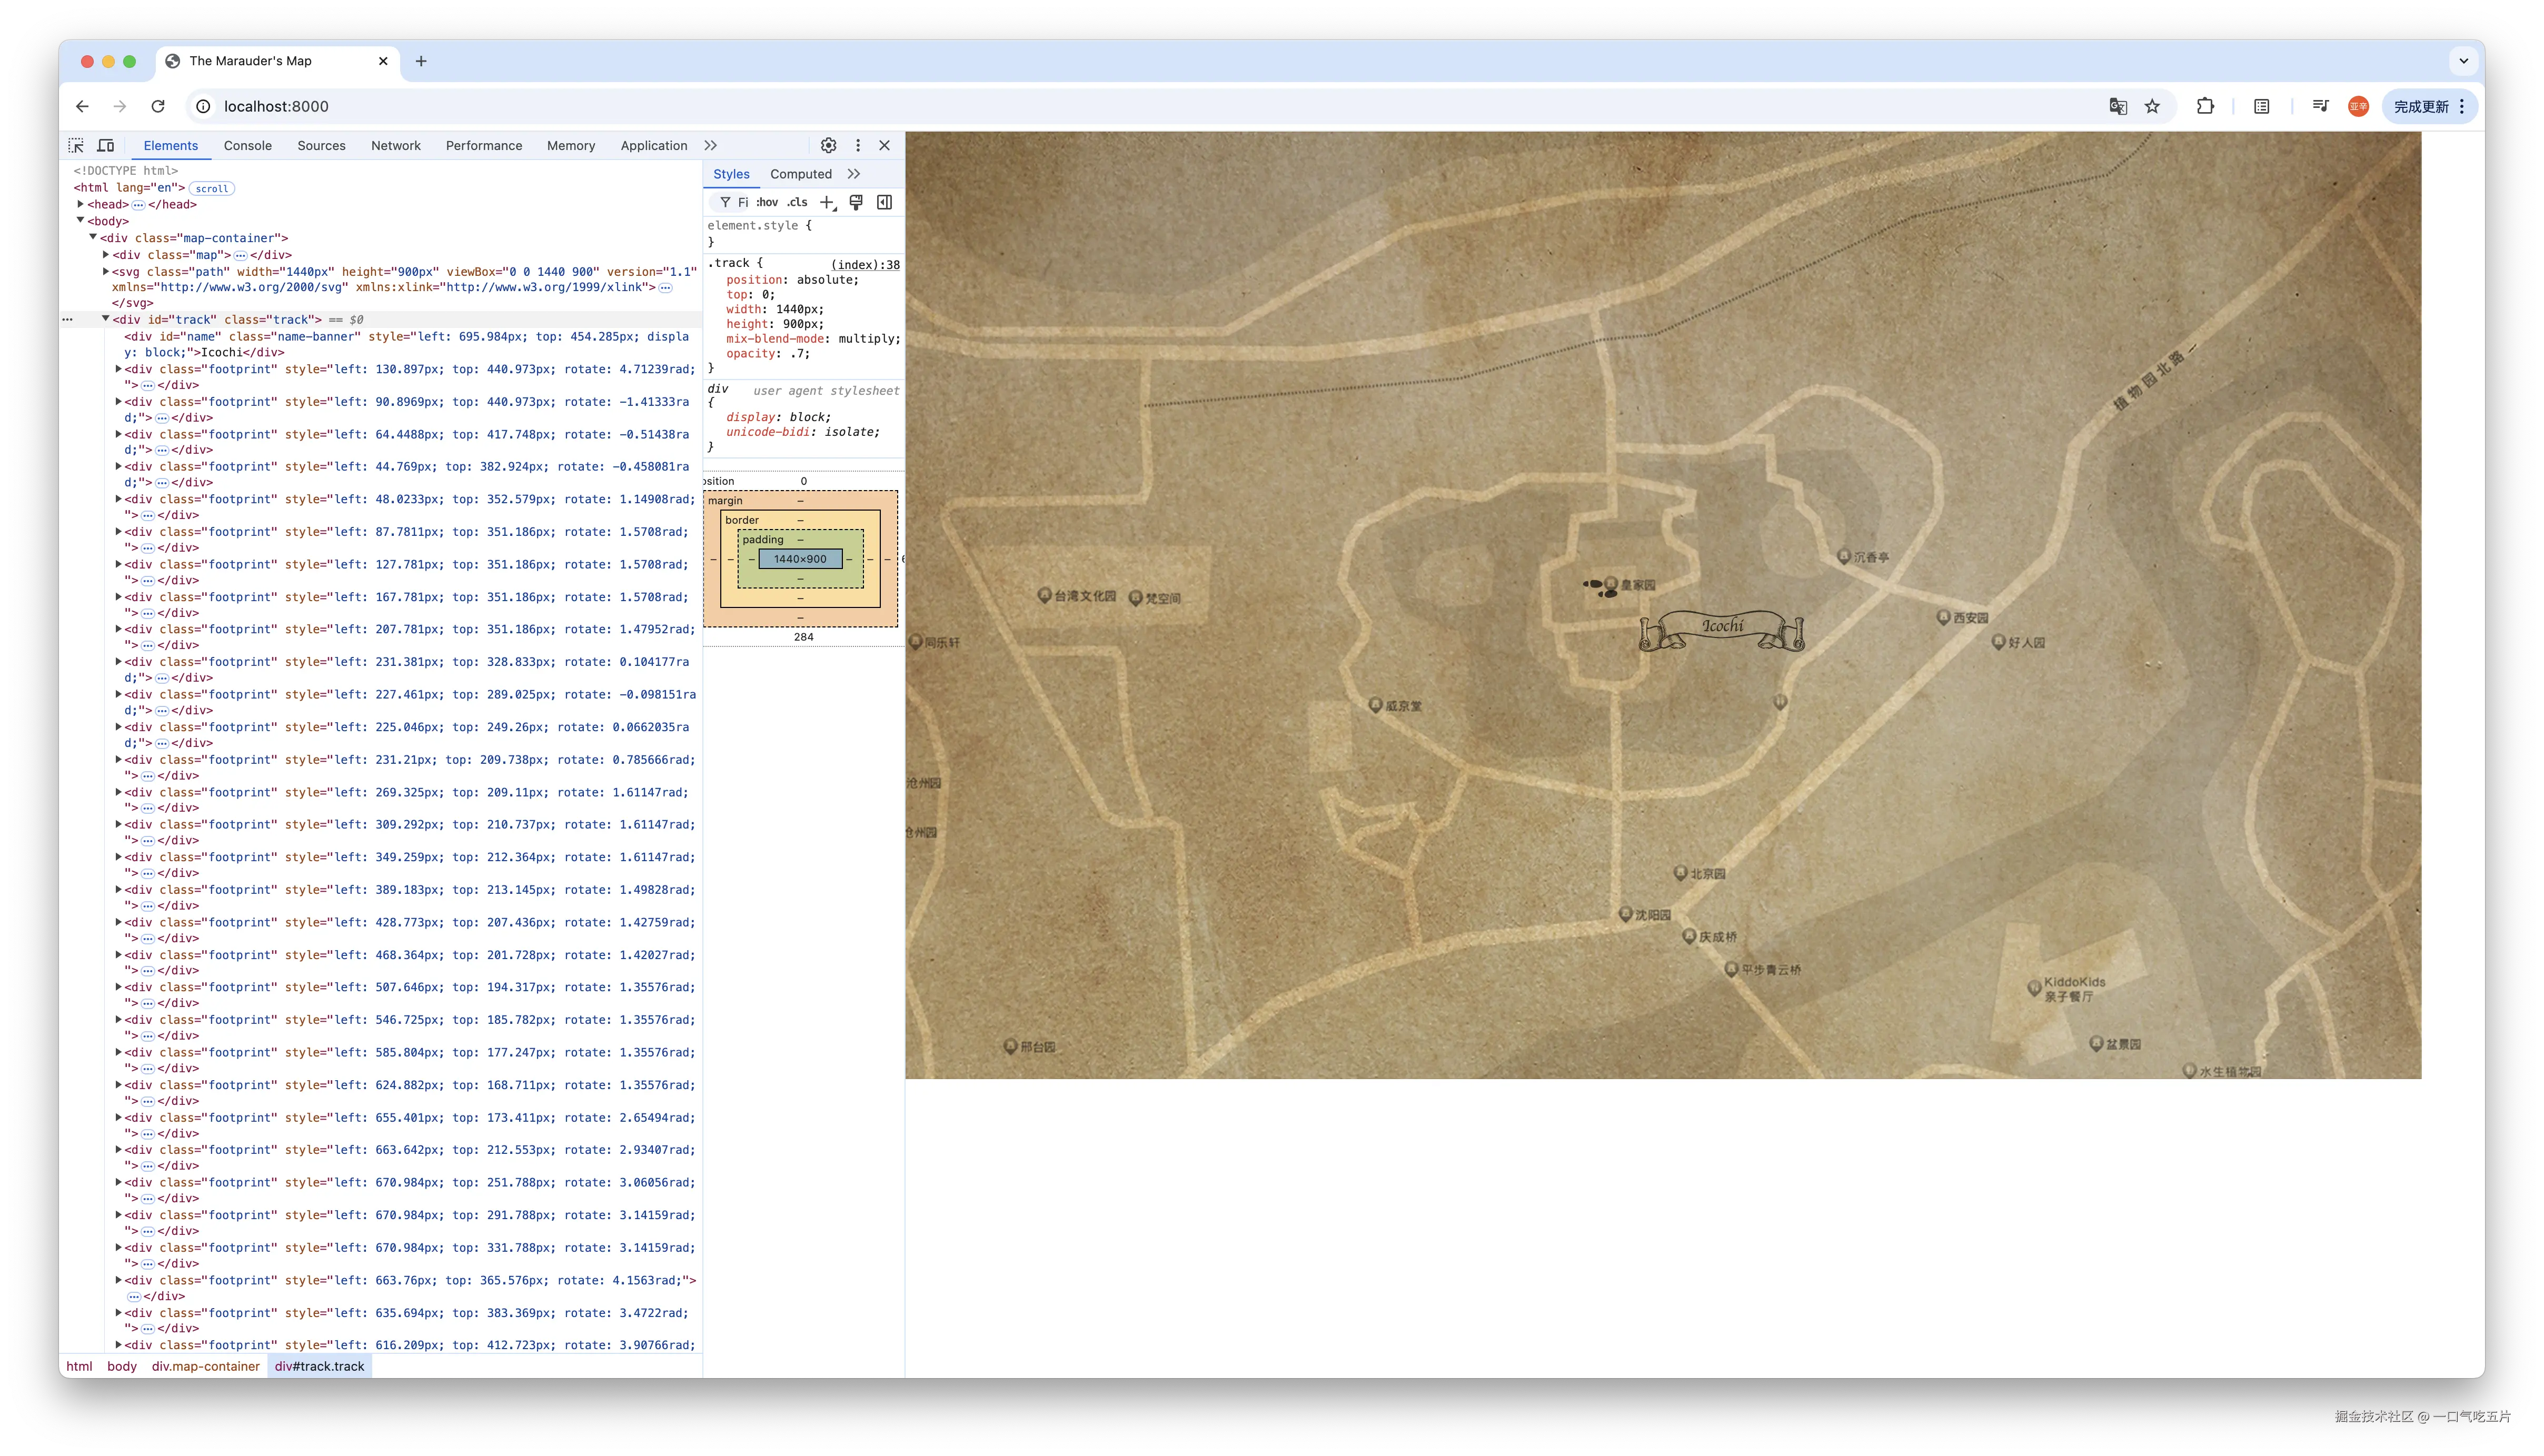Show more DevTools panels with double chevron
Screen dimensions: 2544x1456
coord(710,145)
